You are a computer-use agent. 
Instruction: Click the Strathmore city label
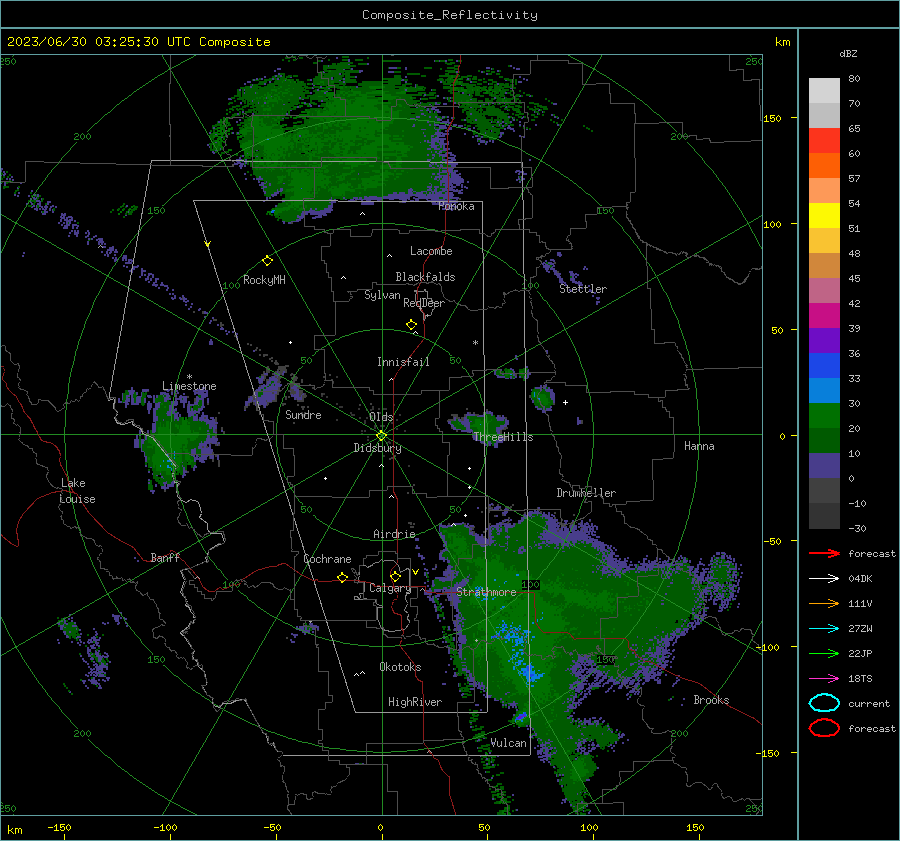(x=486, y=592)
